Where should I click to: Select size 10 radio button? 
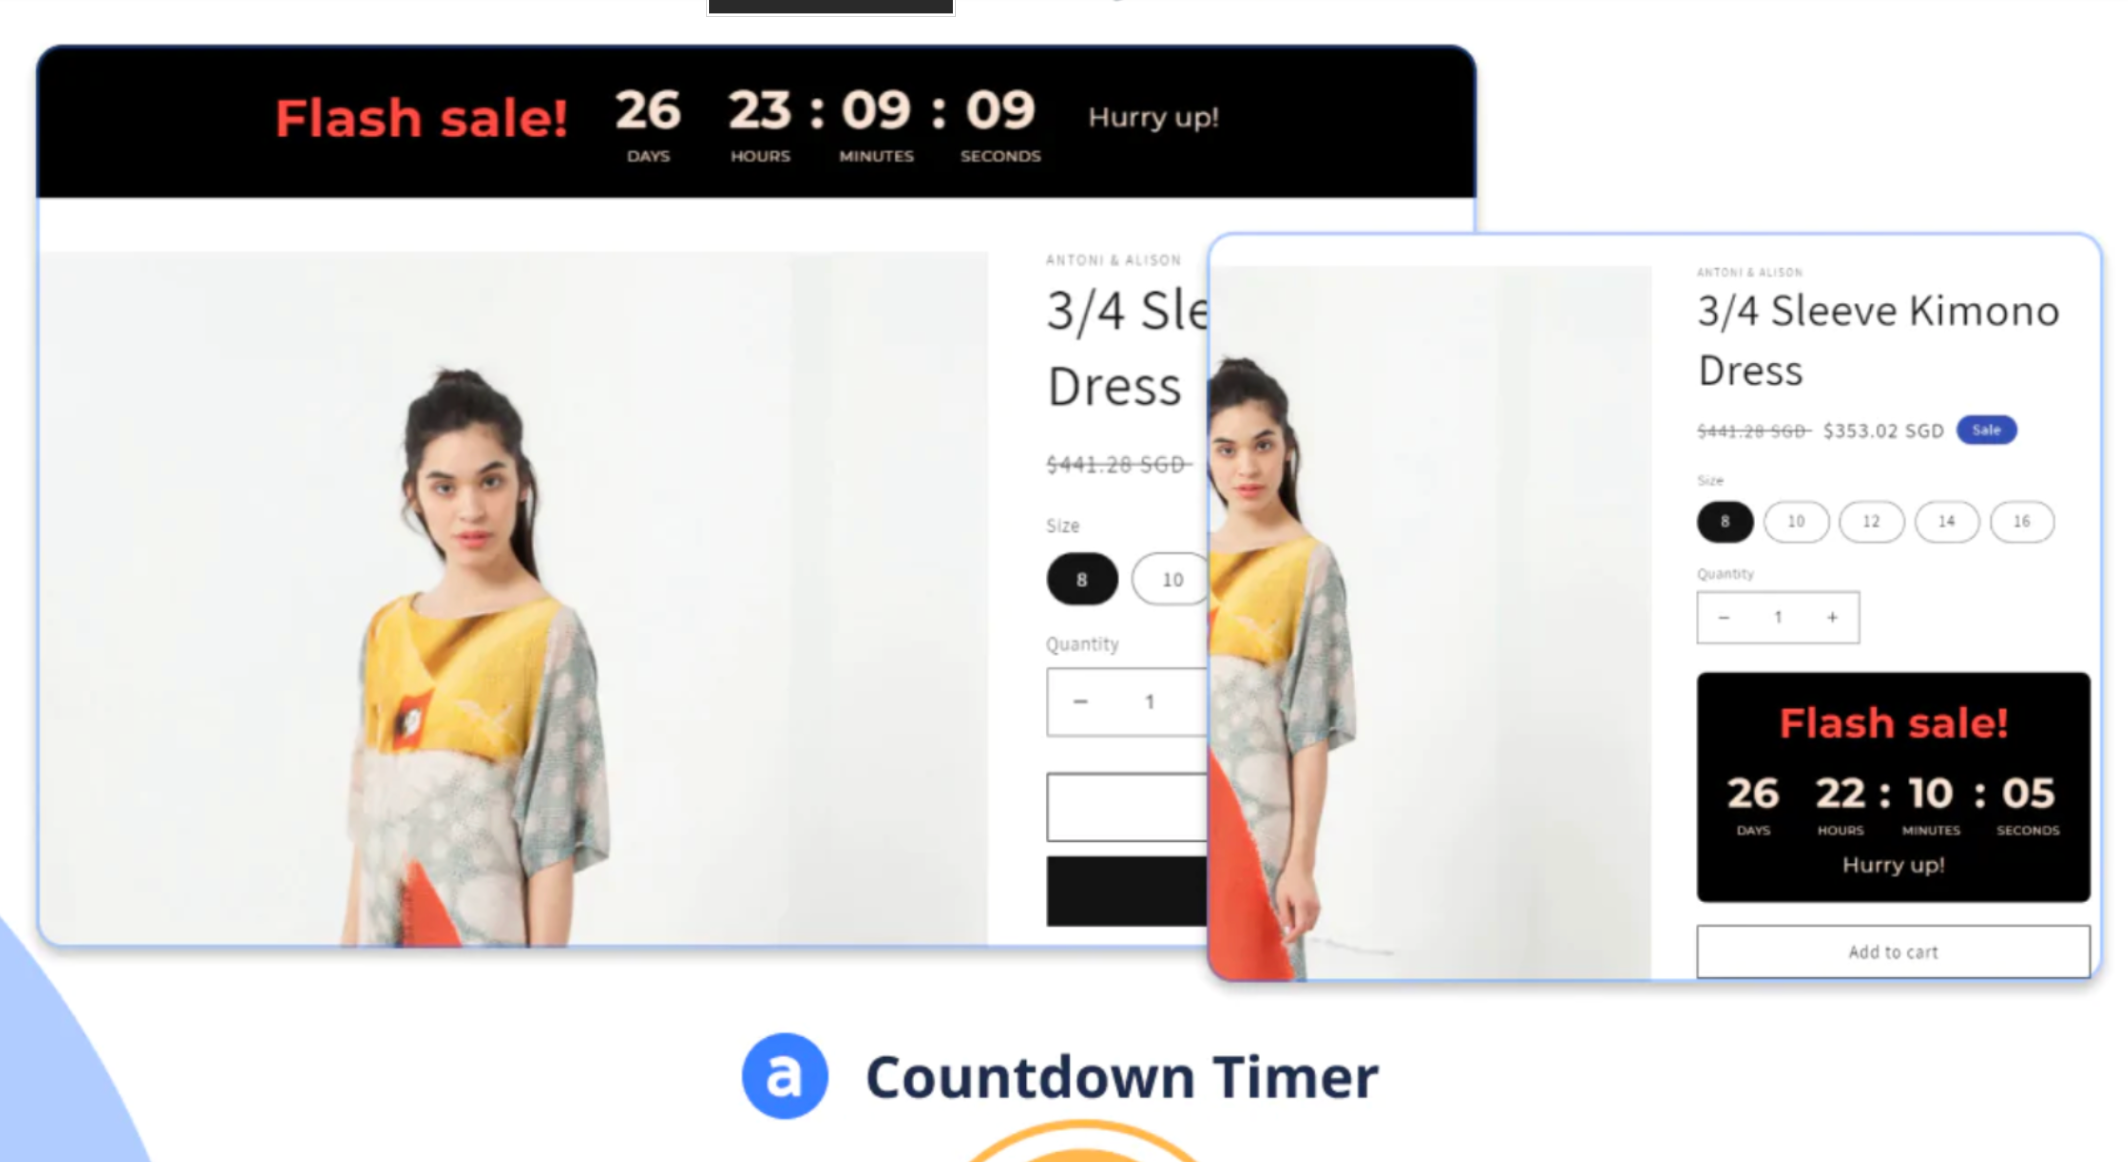point(1795,521)
